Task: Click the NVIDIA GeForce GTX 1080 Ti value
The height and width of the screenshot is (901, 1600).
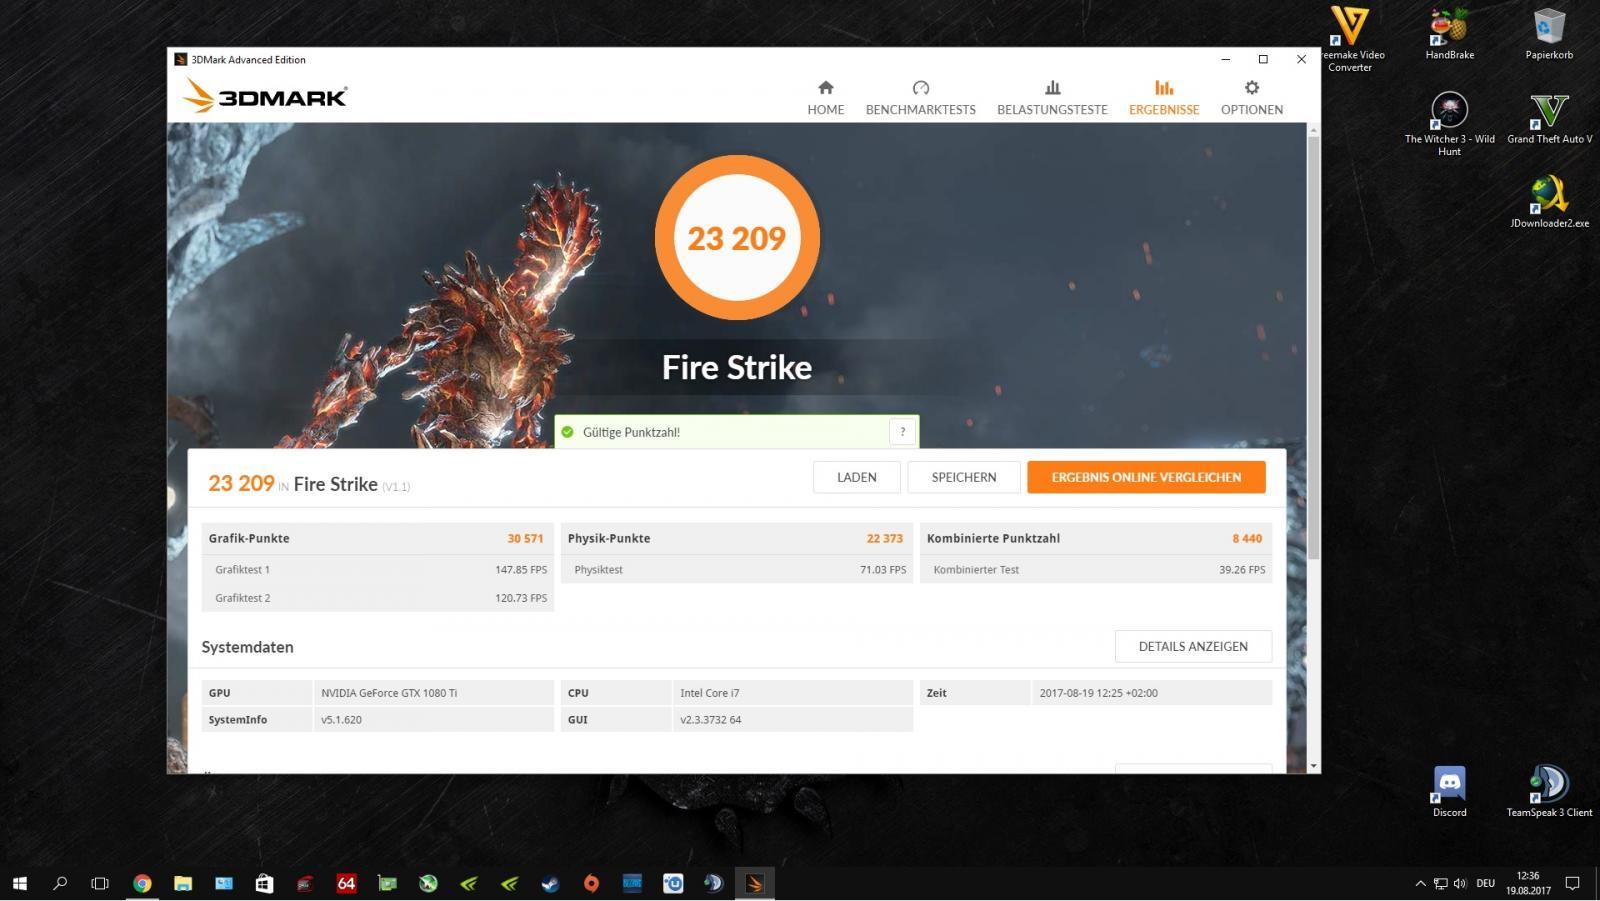Action: tap(389, 693)
